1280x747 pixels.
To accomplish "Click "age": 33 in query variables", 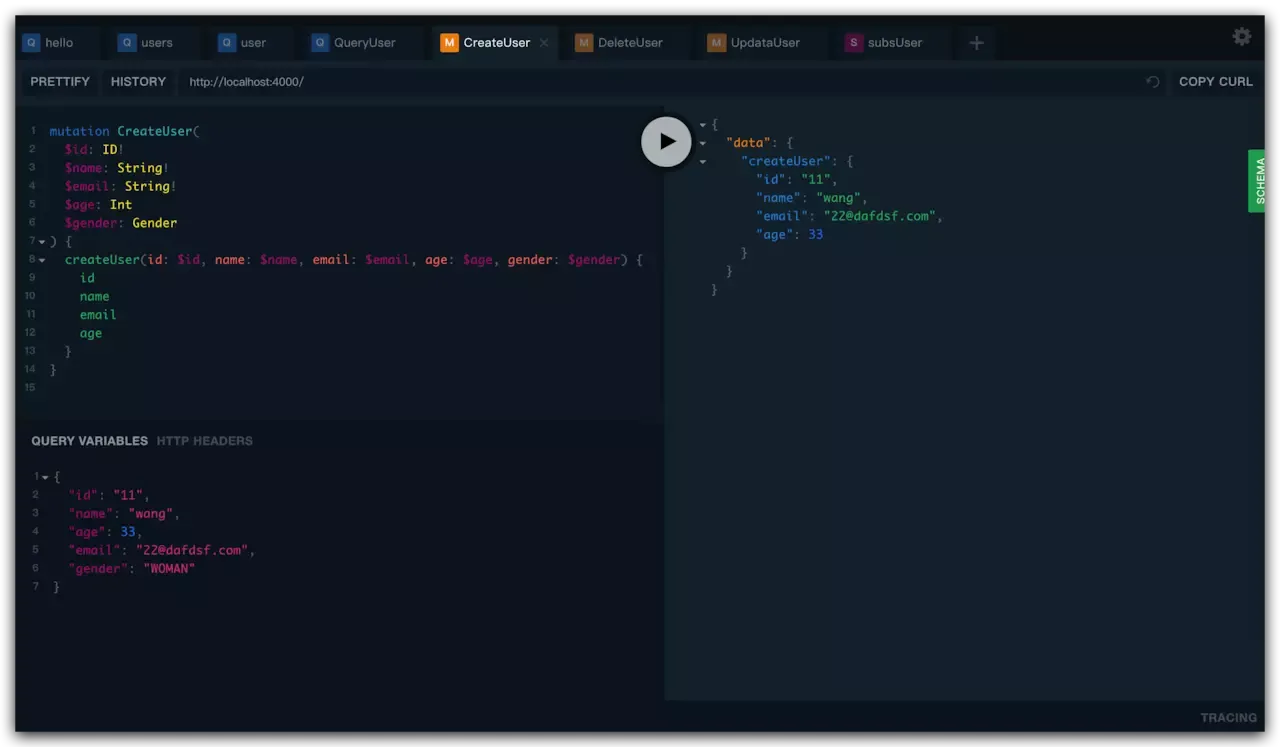I will pyautogui.click(x=102, y=532).
